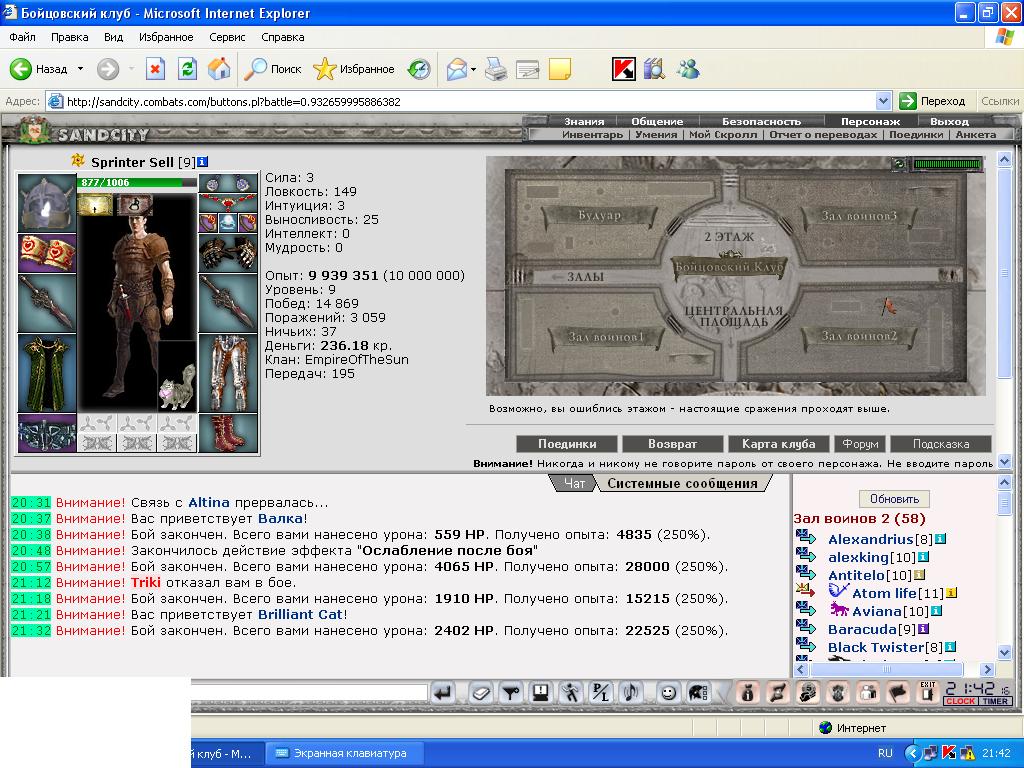The height and width of the screenshot is (768, 1024).
Task: Click the eraser clear-chat icon
Action: pos(481,693)
